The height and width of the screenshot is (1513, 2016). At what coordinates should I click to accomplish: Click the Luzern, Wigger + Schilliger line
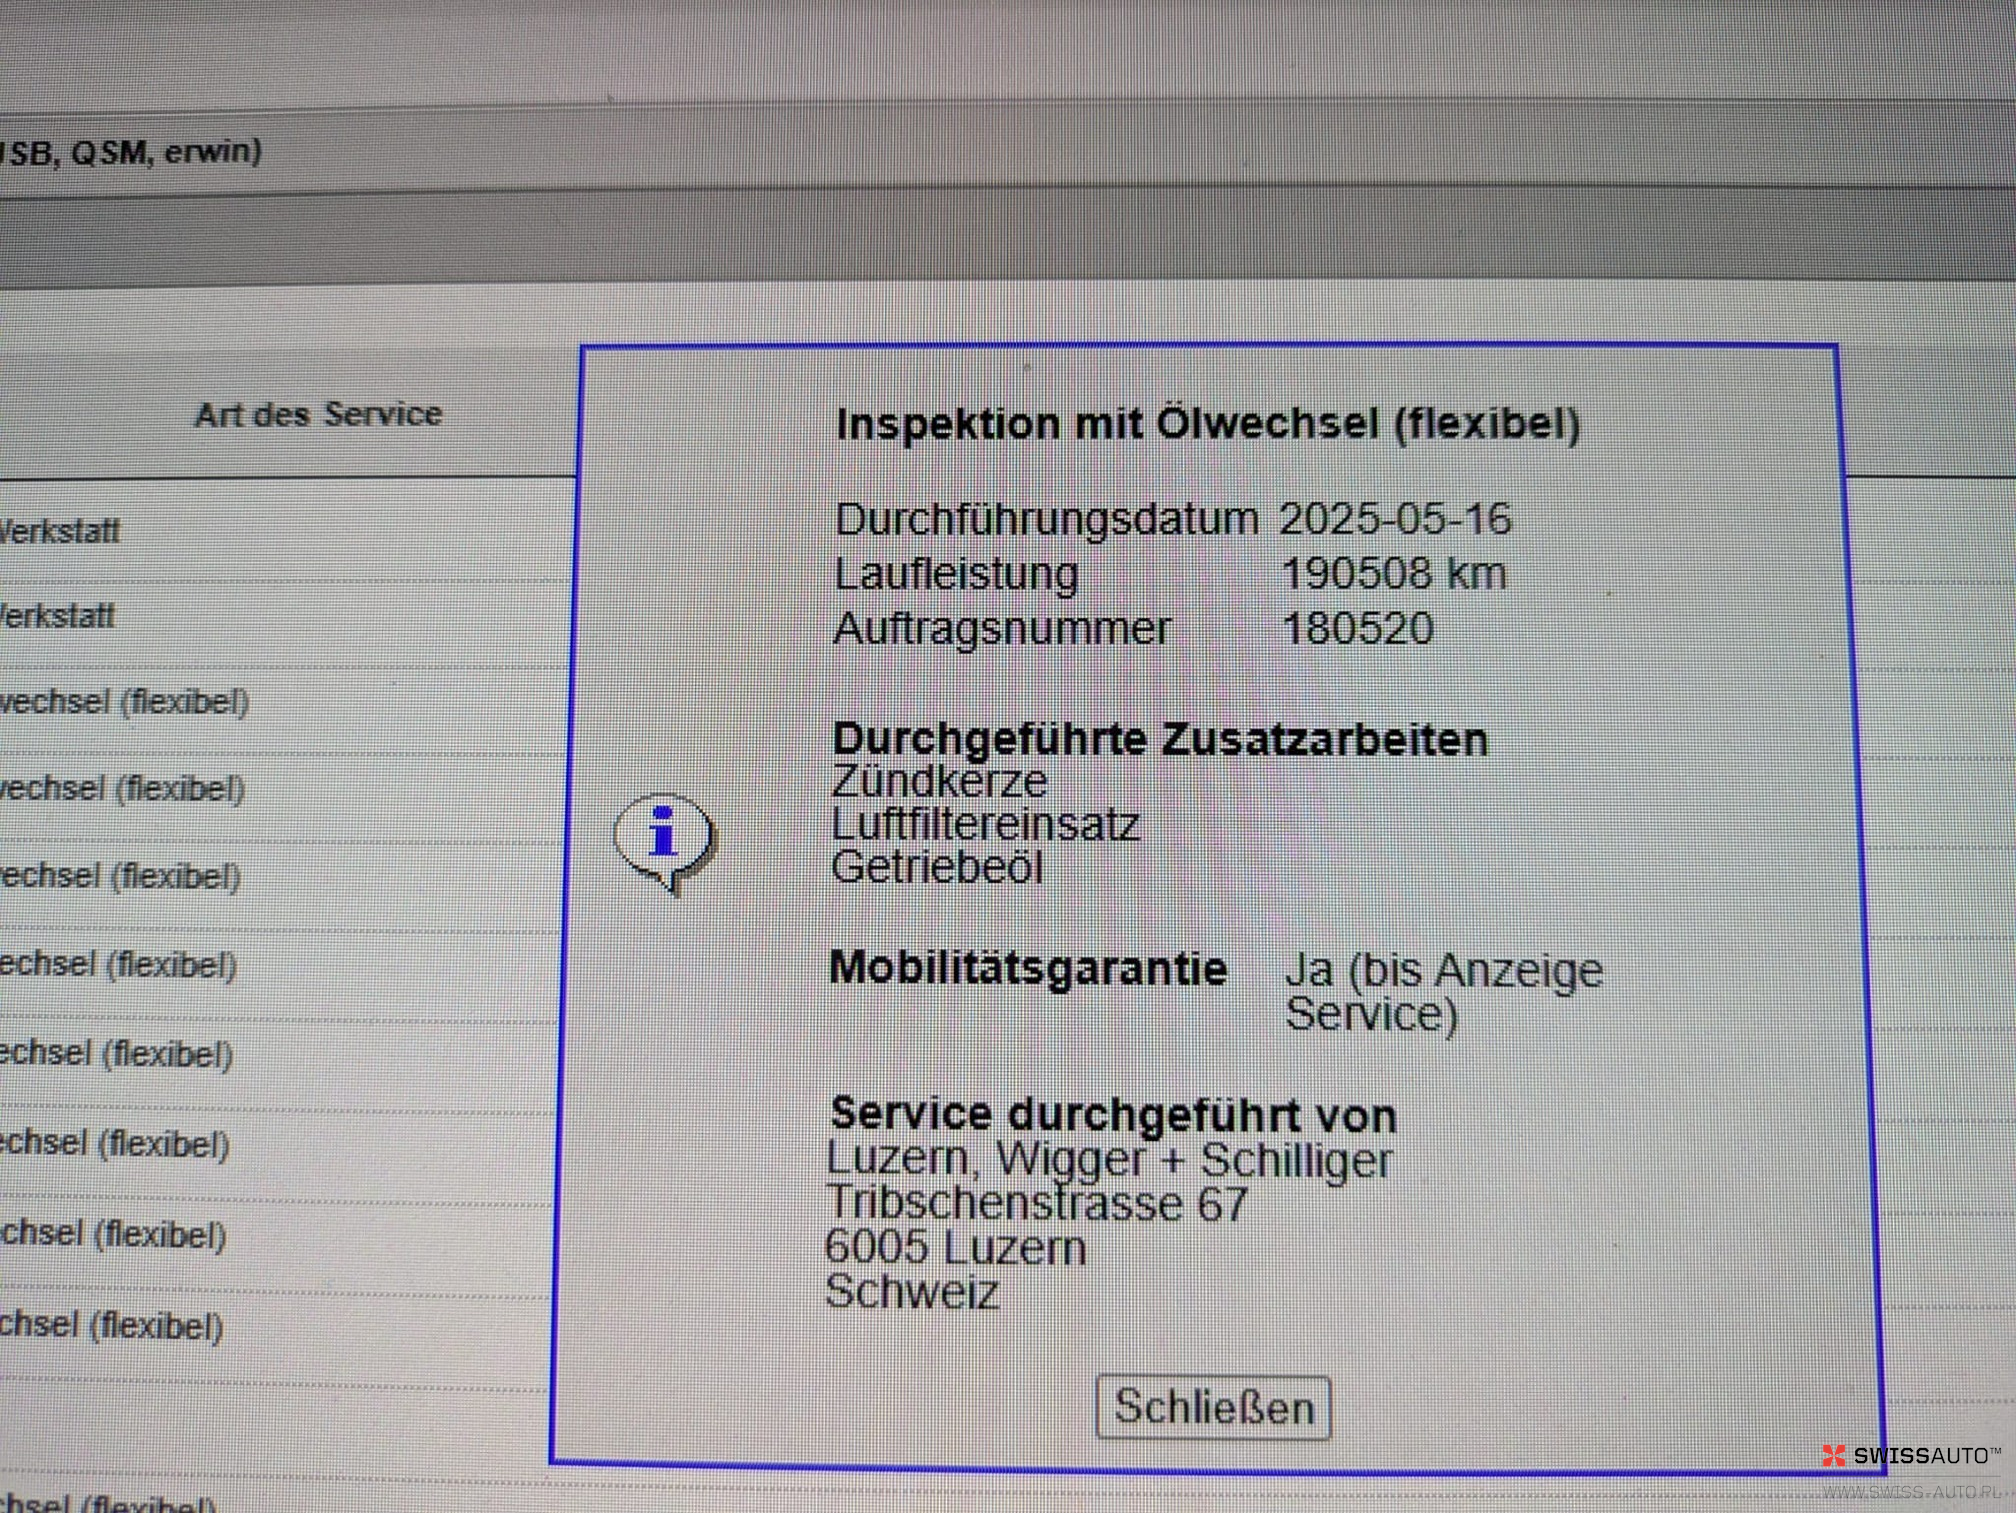[x=1108, y=1160]
